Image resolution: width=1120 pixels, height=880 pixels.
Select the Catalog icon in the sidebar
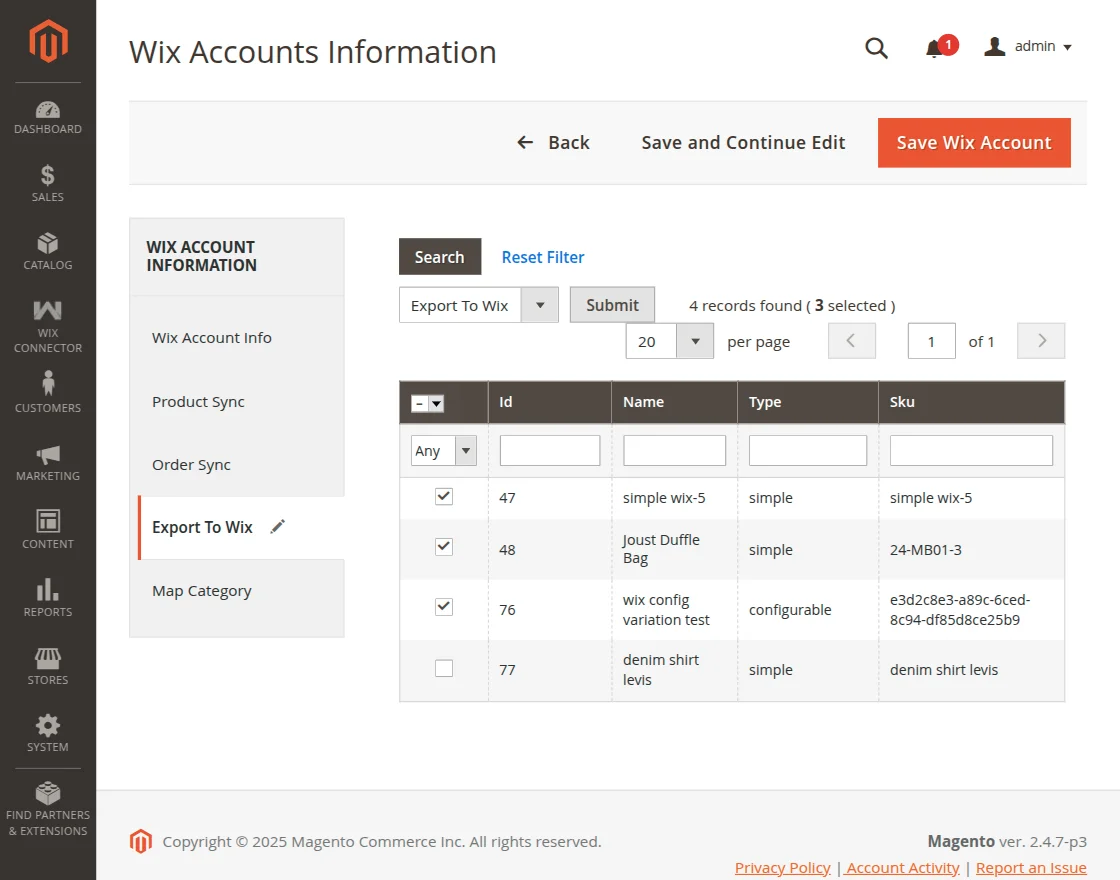click(47, 250)
